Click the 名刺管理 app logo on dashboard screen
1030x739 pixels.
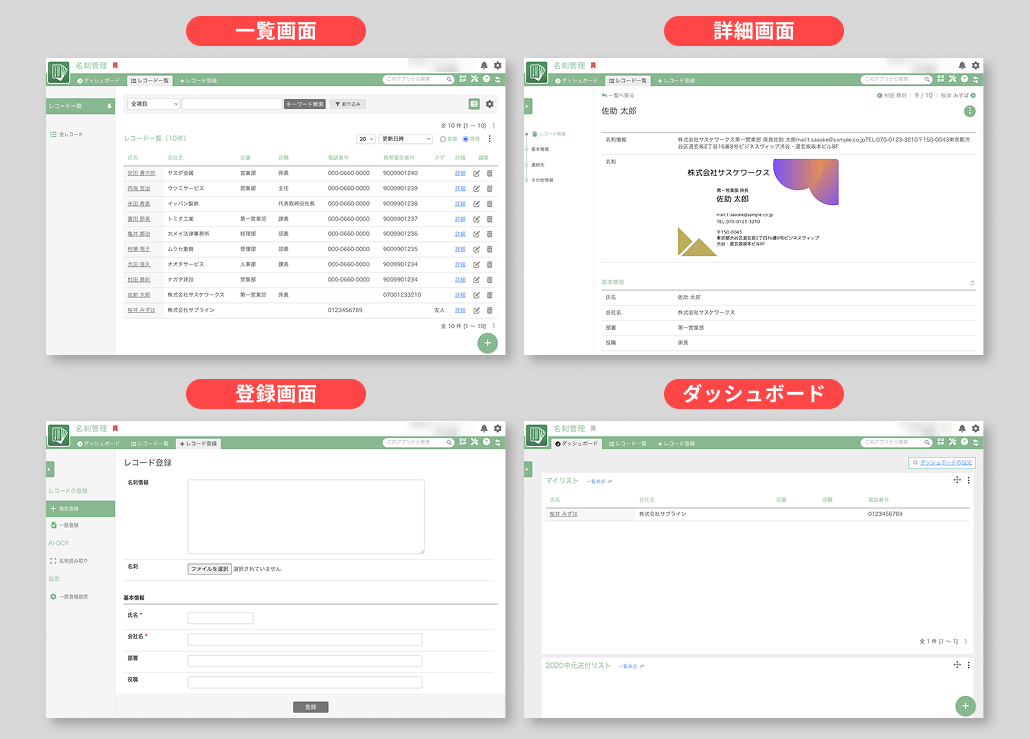click(x=536, y=434)
